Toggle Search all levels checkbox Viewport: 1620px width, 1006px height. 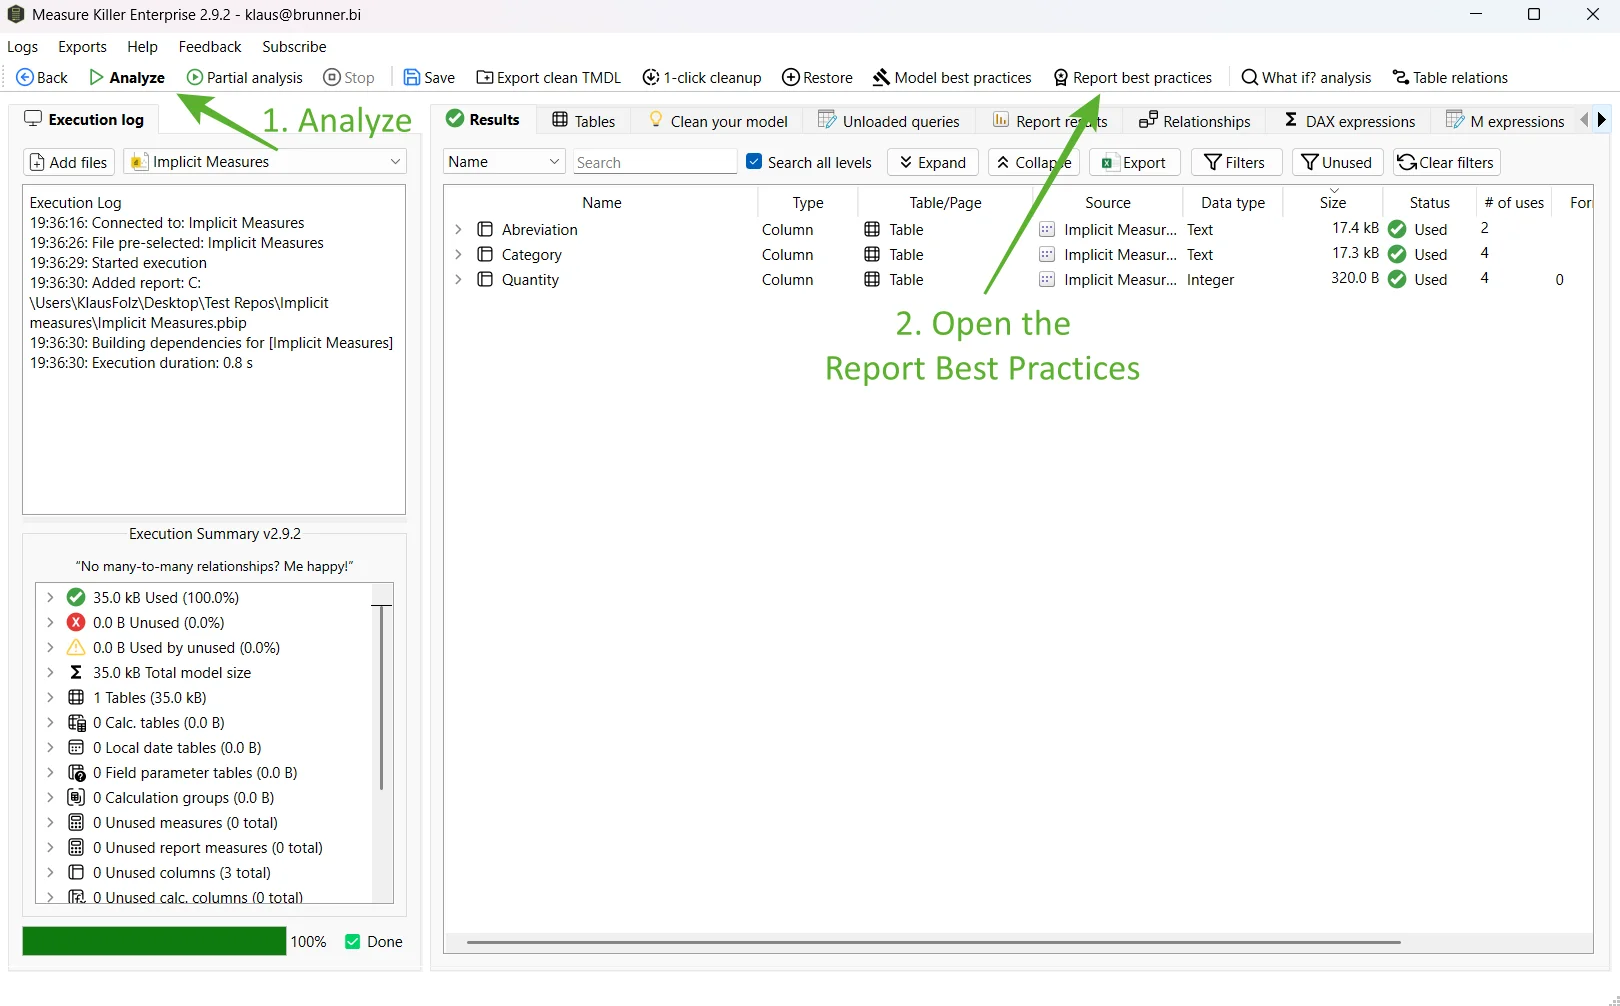pos(754,162)
